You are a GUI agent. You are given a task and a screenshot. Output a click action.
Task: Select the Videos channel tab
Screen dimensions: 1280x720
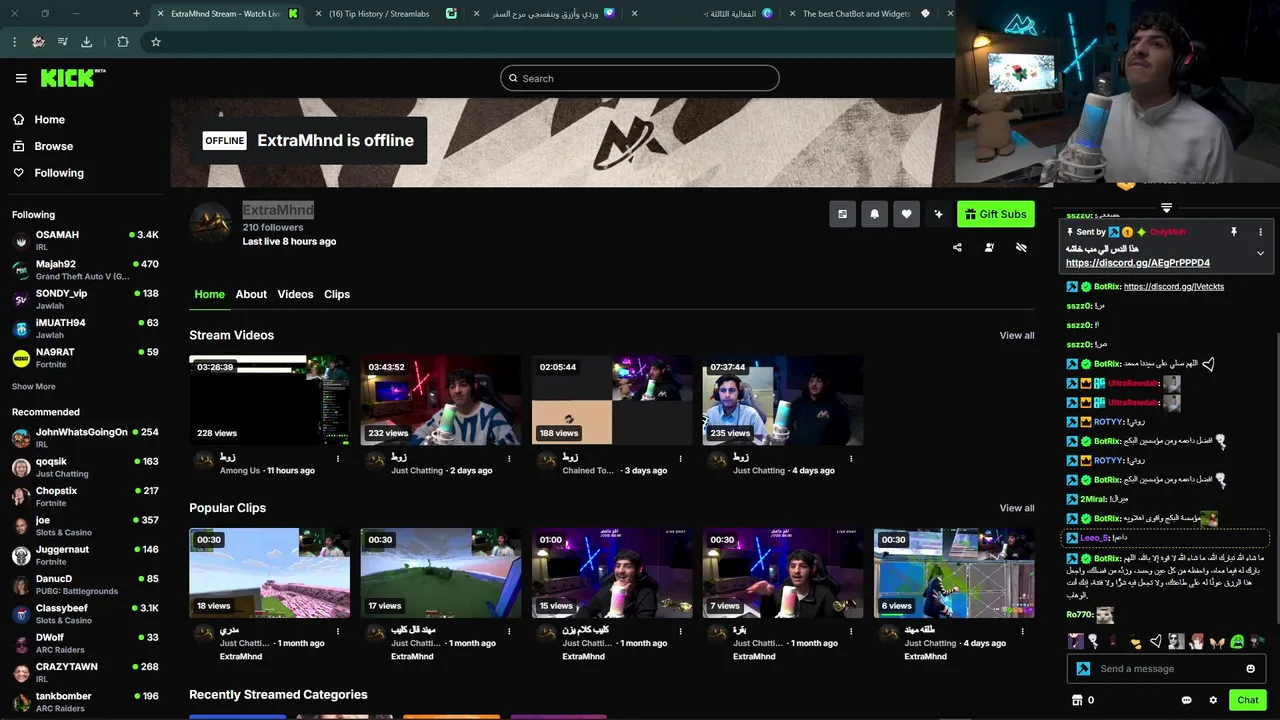pyautogui.click(x=295, y=294)
